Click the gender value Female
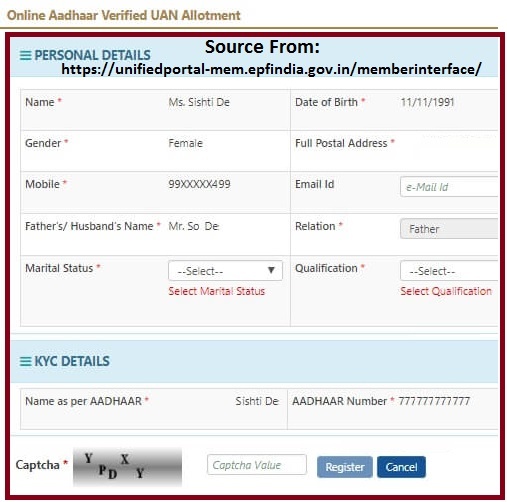 coord(185,143)
